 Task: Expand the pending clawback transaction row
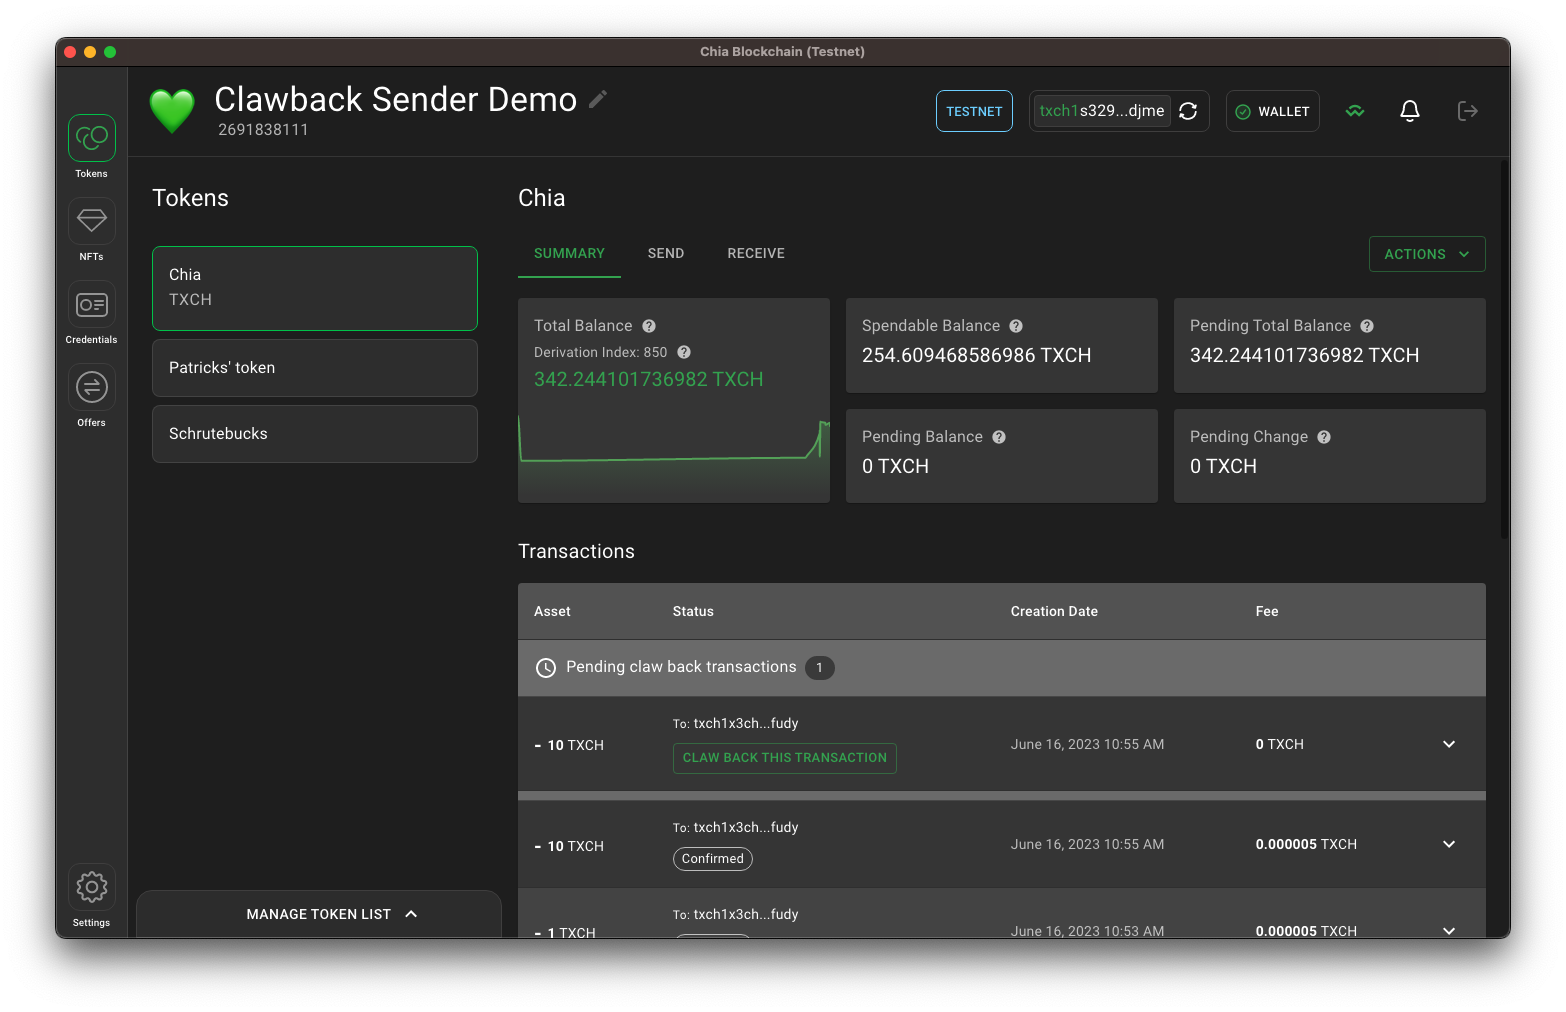coord(1448,744)
